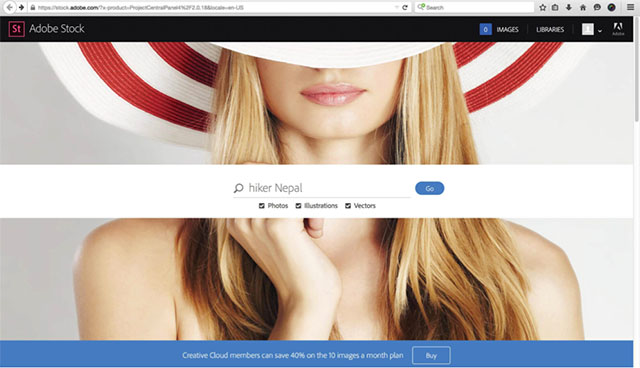Click the Adobe logo in the header
Screen dimensions: 640x368
point(618,29)
